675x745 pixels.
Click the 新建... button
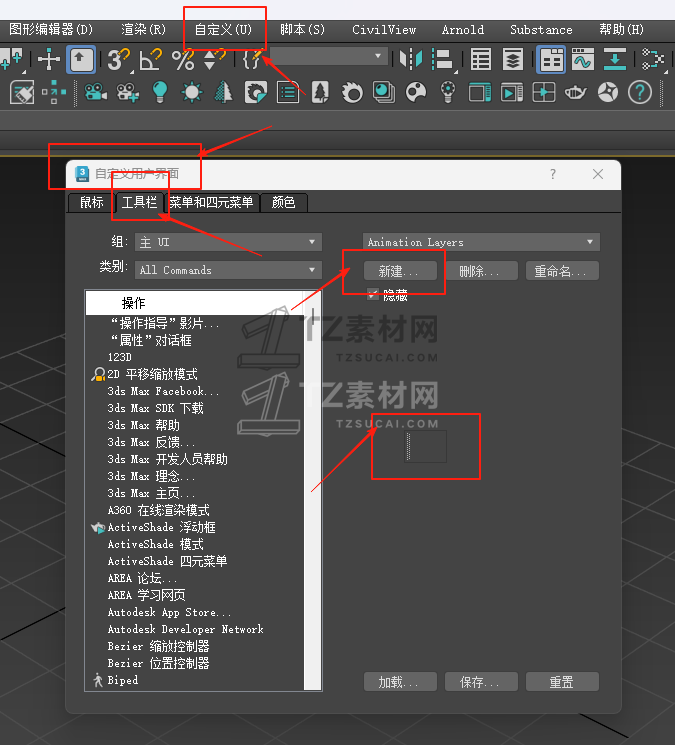[400, 271]
